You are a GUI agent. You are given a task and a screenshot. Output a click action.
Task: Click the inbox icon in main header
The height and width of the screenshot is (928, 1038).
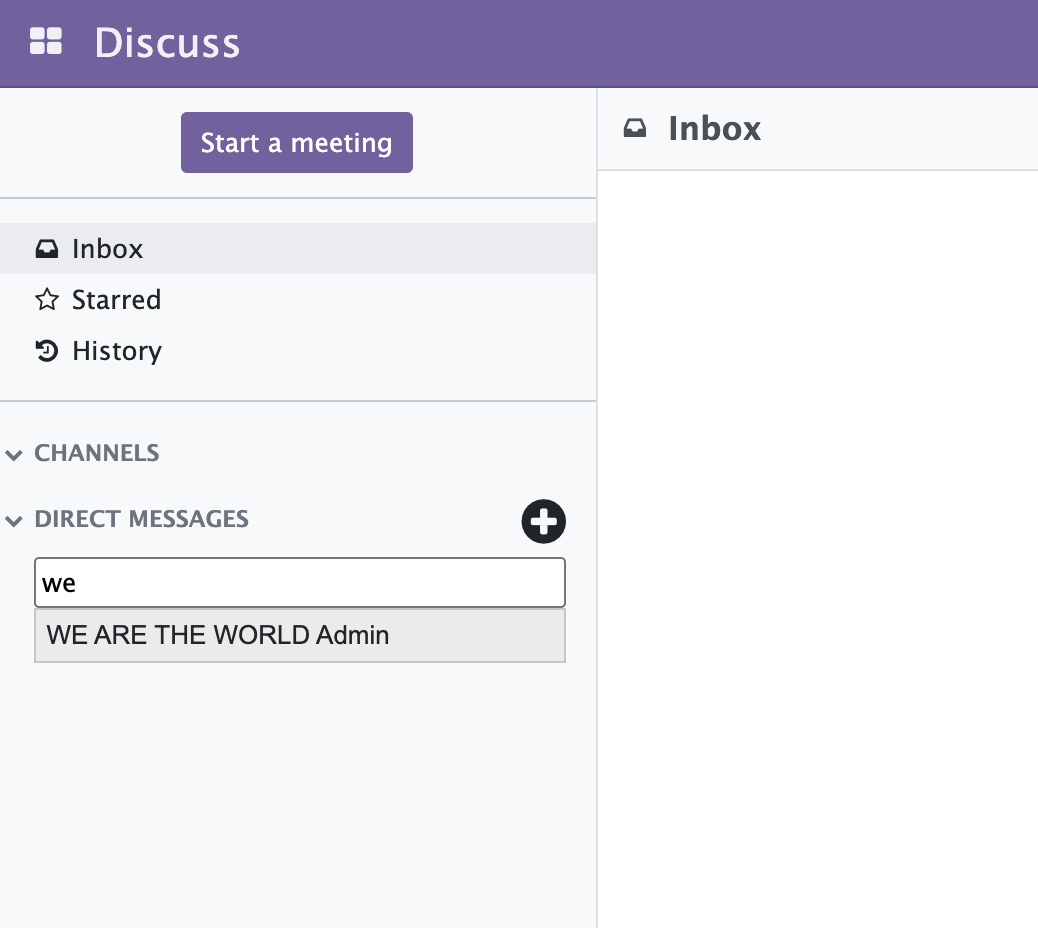pyautogui.click(x=635, y=128)
